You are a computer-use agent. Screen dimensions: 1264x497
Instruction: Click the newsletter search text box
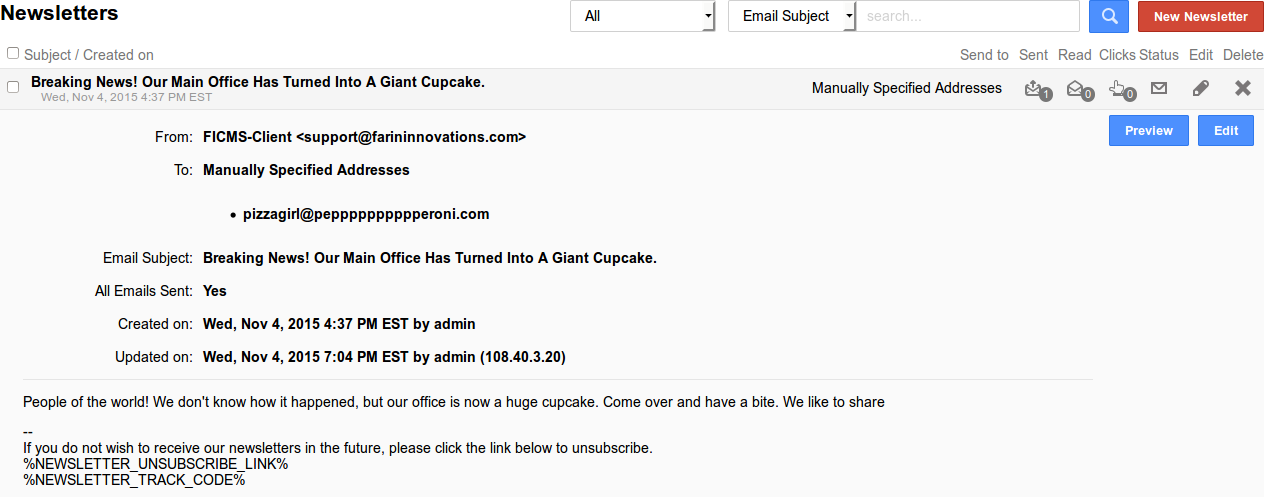pos(967,16)
